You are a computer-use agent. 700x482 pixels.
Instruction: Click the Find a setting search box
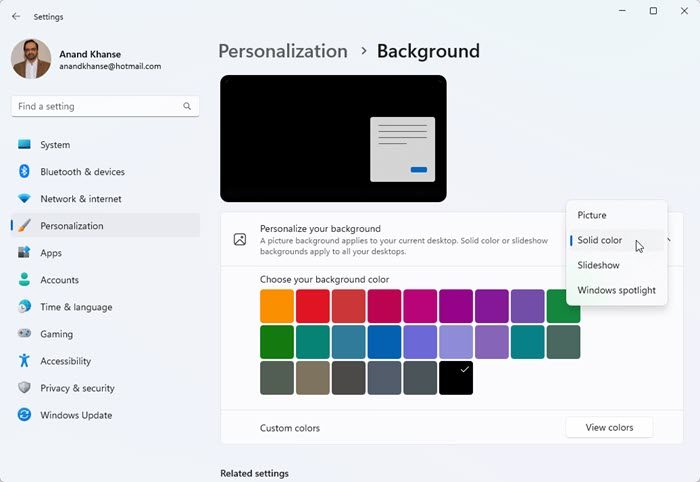tap(105, 106)
